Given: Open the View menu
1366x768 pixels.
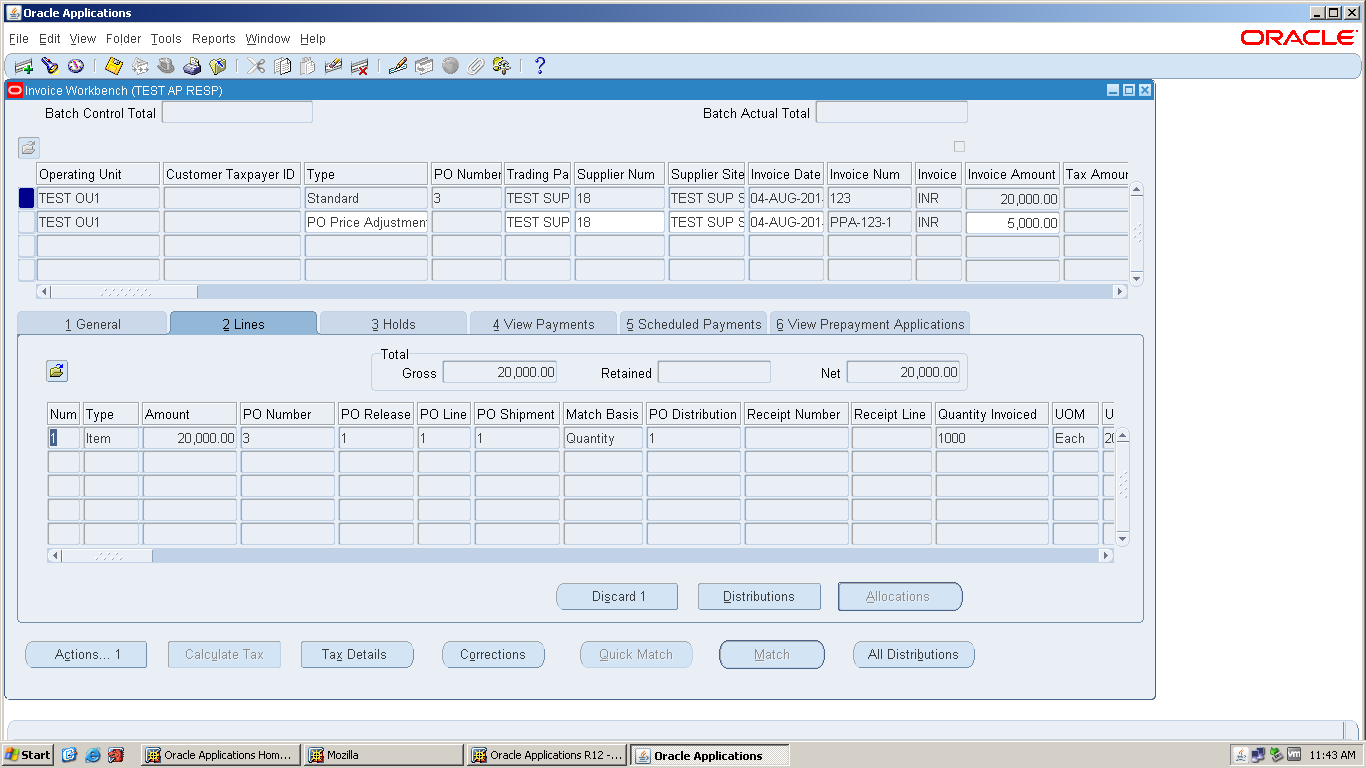Looking at the screenshot, I should 83,39.
